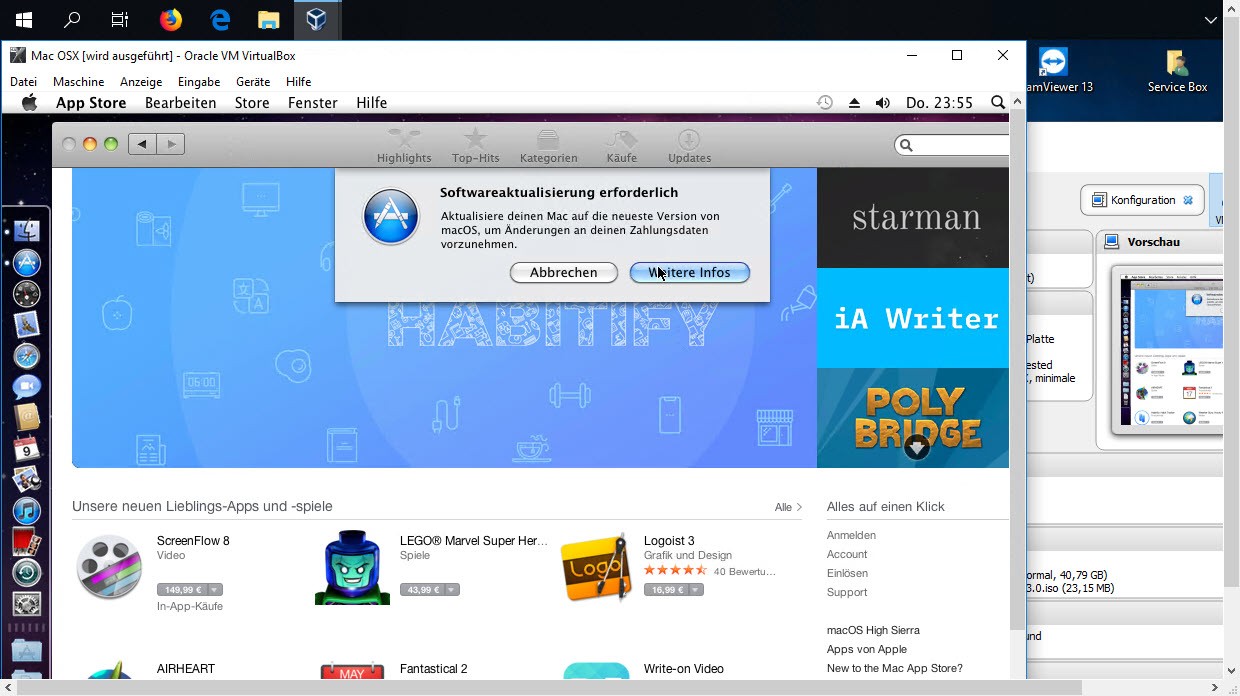Open File Explorer from Windows taskbar
This screenshot has width=1240, height=696.
[268, 19]
